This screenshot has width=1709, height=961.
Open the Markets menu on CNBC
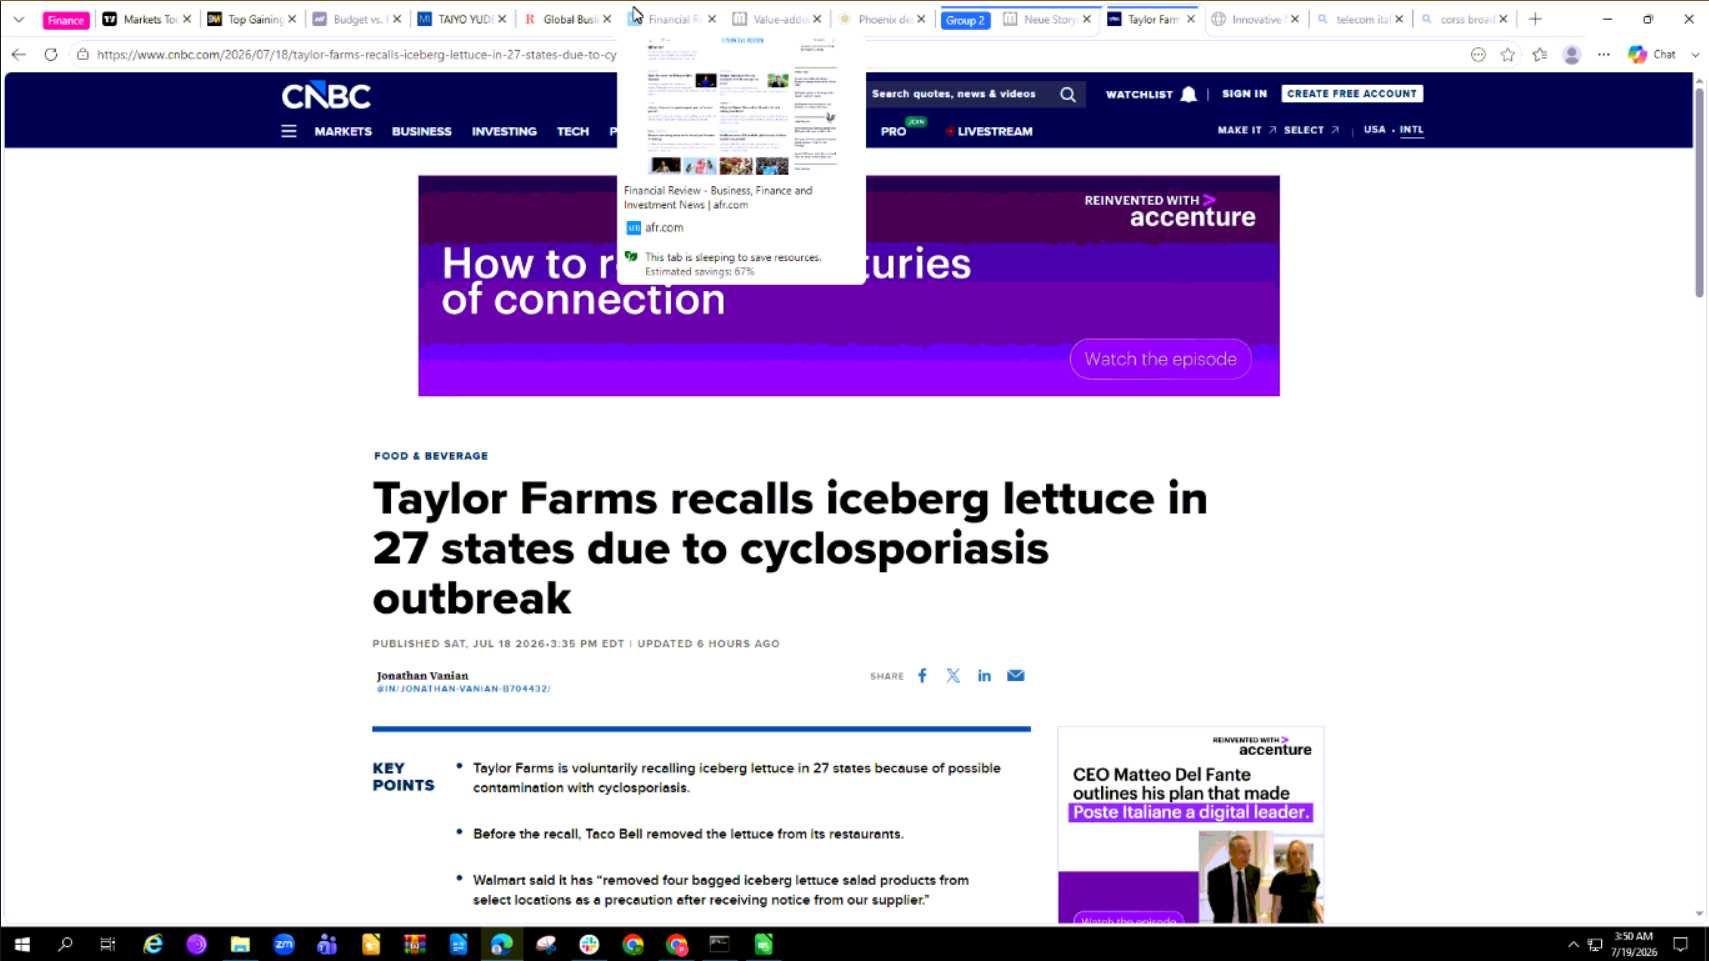pyautogui.click(x=343, y=131)
